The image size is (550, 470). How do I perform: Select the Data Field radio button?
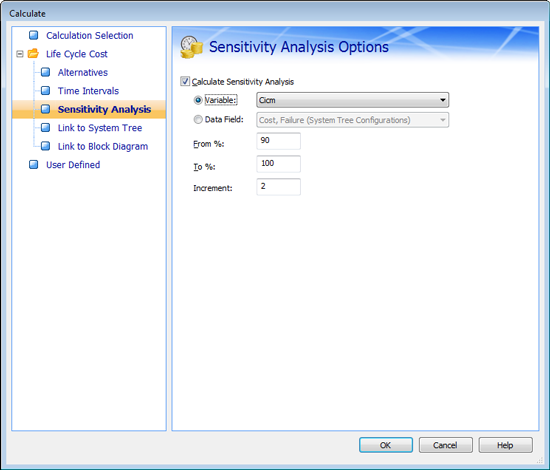click(x=198, y=120)
